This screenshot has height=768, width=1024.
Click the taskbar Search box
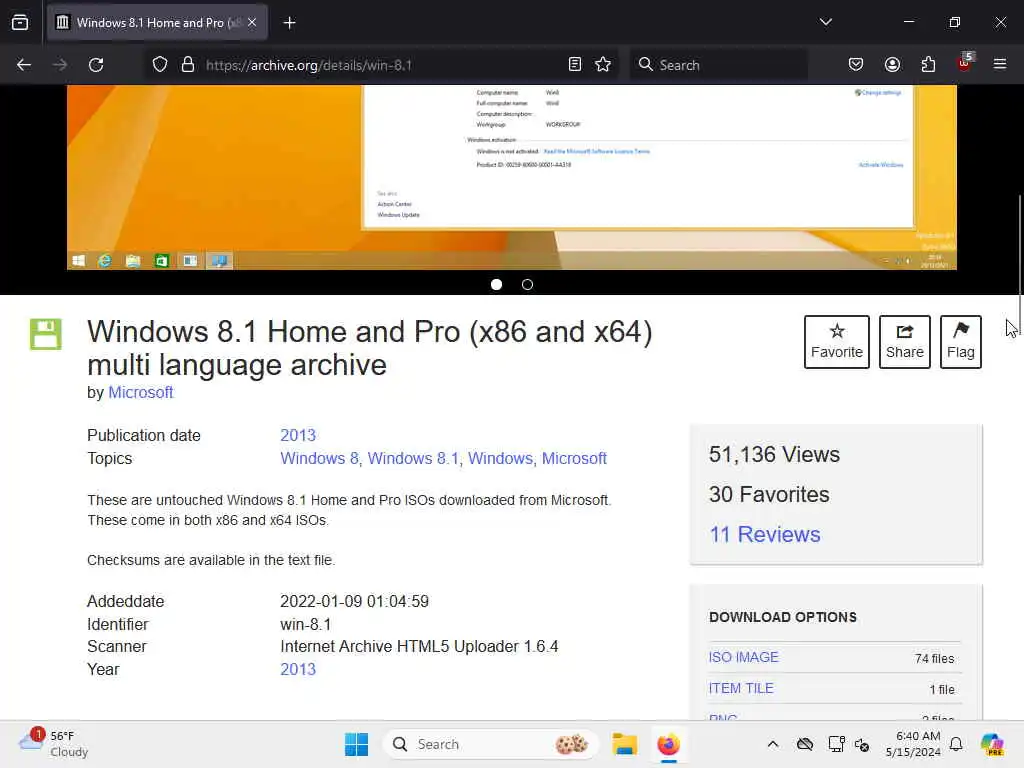click(x=490, y=744)
